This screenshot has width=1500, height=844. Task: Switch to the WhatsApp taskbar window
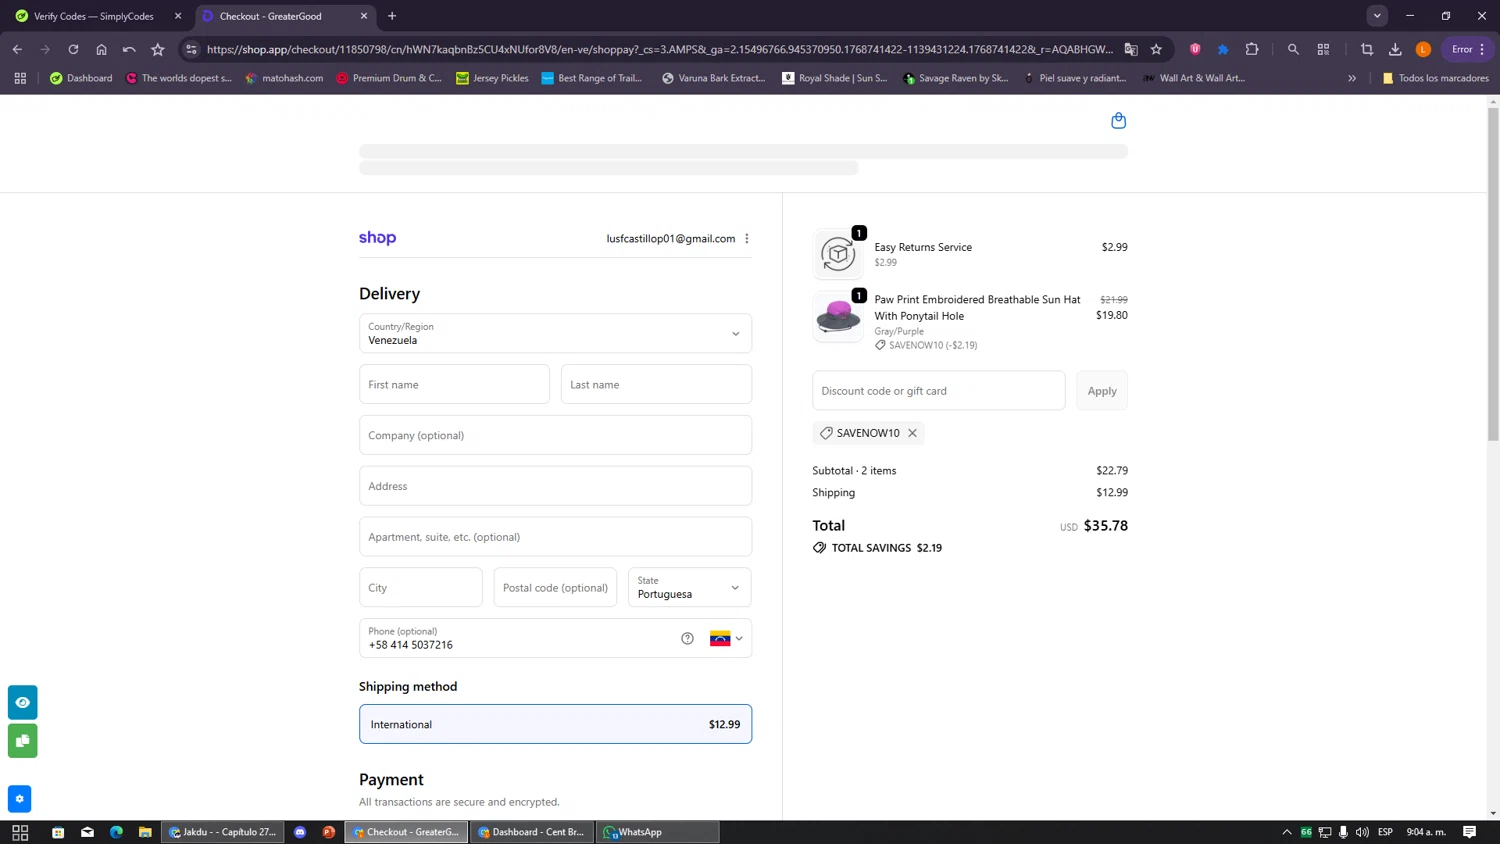[x=657, y=832]
